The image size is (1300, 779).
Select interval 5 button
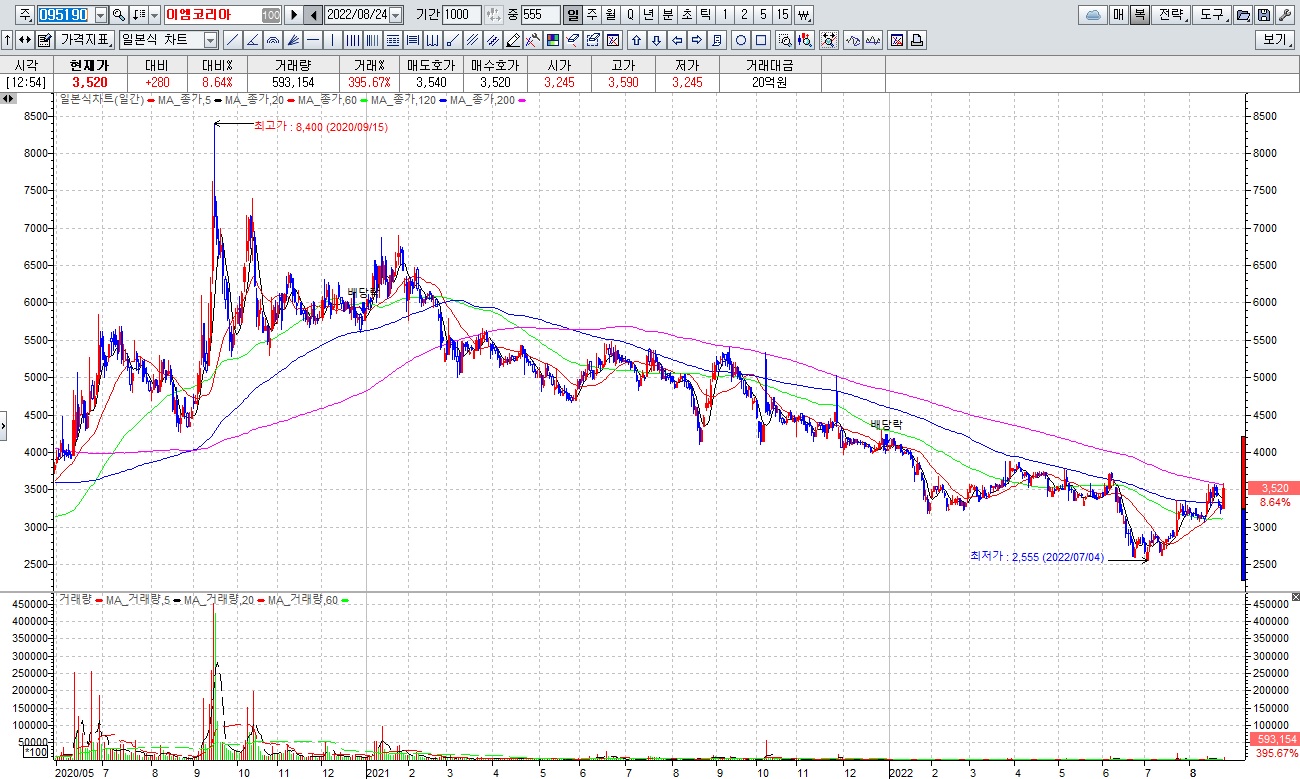click(x=763, y=15)
